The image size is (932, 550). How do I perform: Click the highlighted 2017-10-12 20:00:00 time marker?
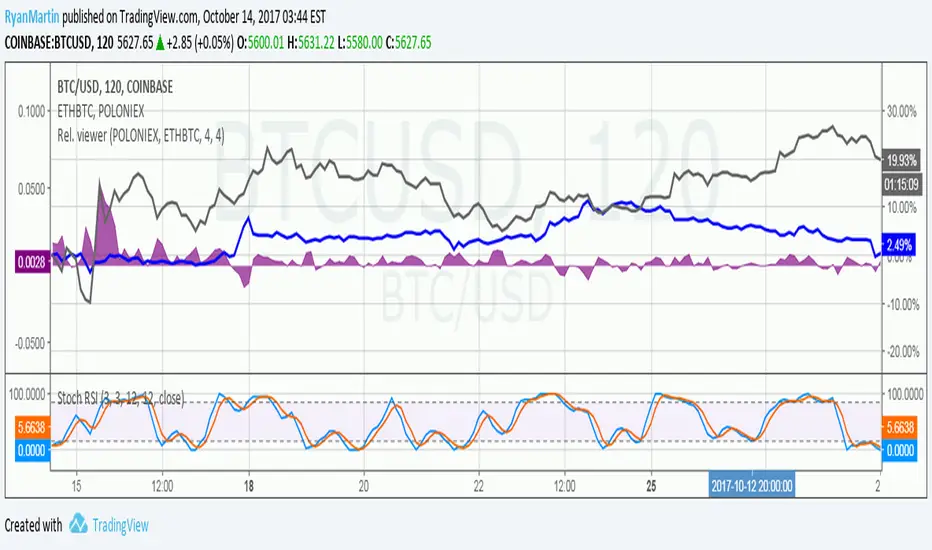[752, 486]
